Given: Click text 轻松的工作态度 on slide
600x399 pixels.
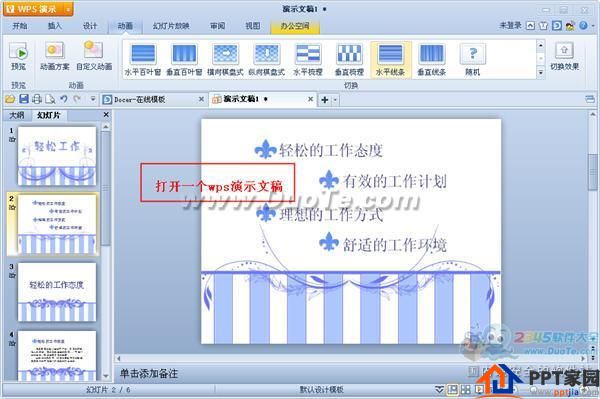Looking at the screenshot, I should [331, 150].
